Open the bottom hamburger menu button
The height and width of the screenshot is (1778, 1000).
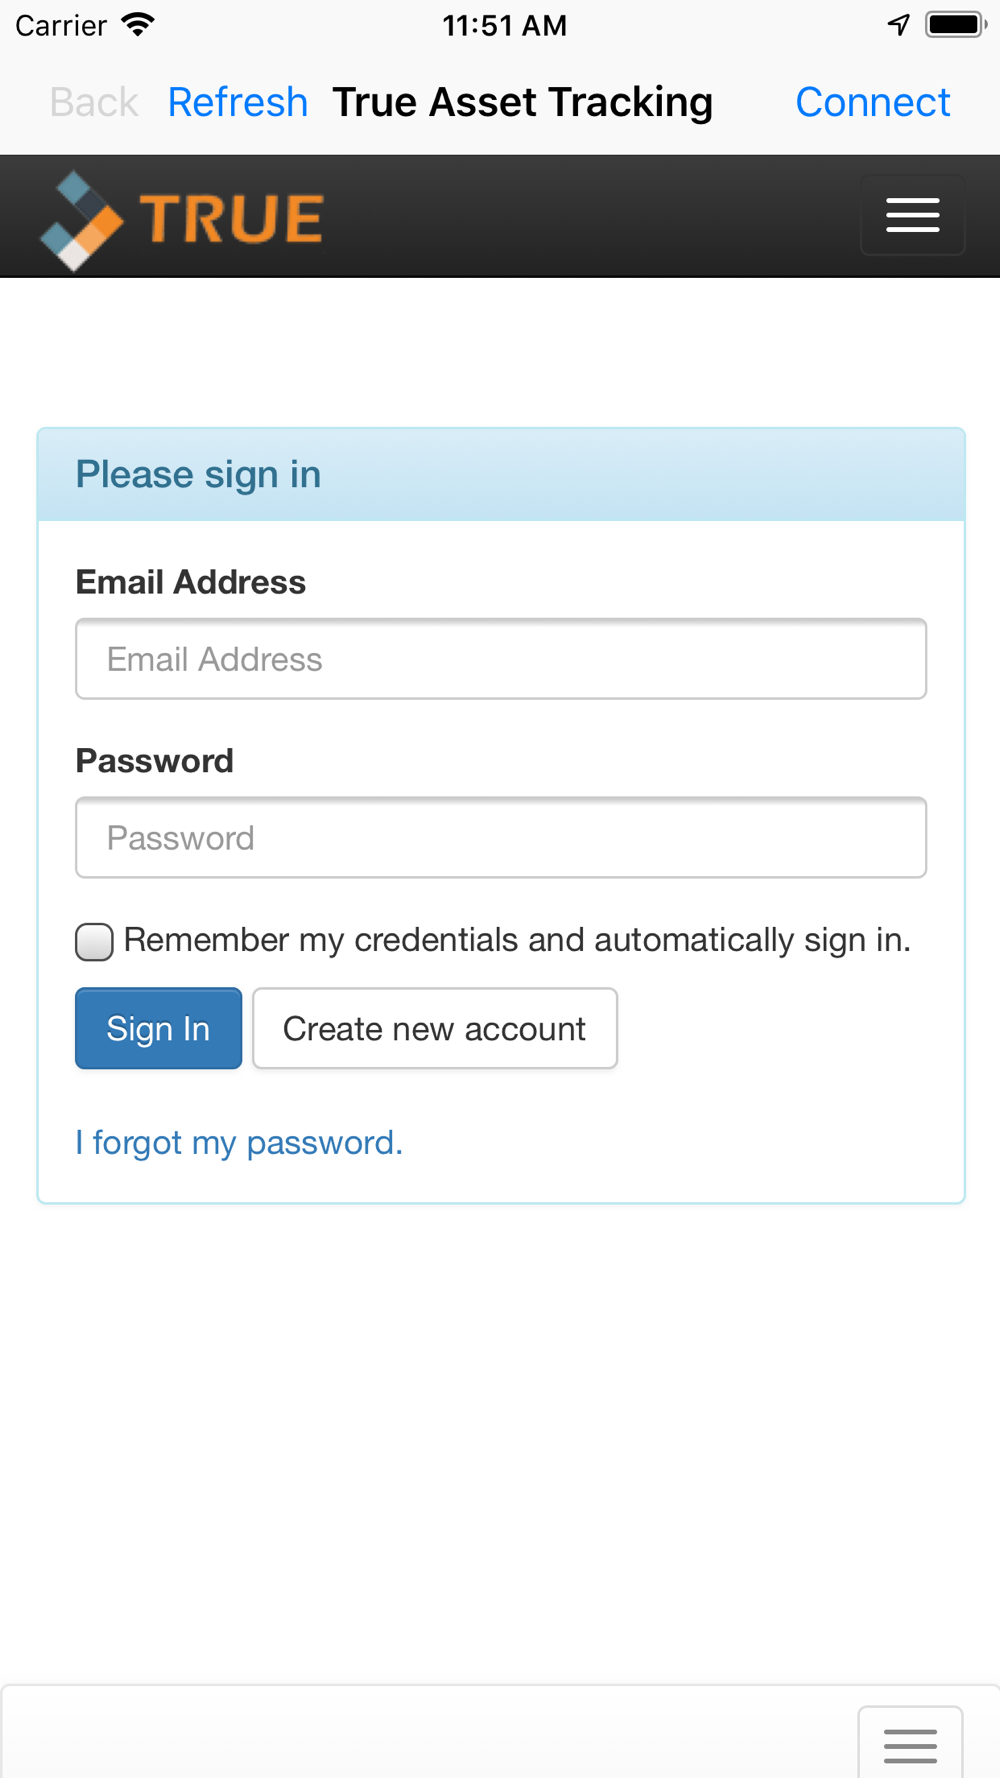pos(910,1742)
